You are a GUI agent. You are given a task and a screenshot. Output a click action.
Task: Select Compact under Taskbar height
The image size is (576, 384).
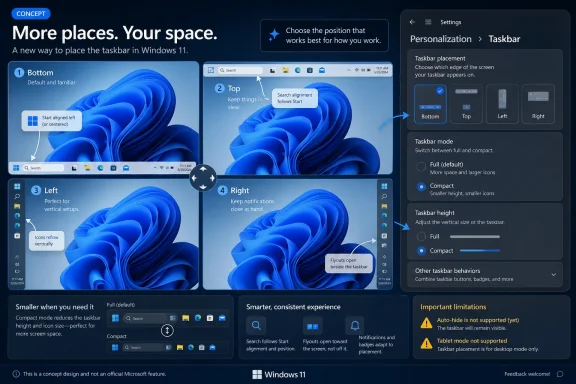pyautogui.click(x=421, y=251)
